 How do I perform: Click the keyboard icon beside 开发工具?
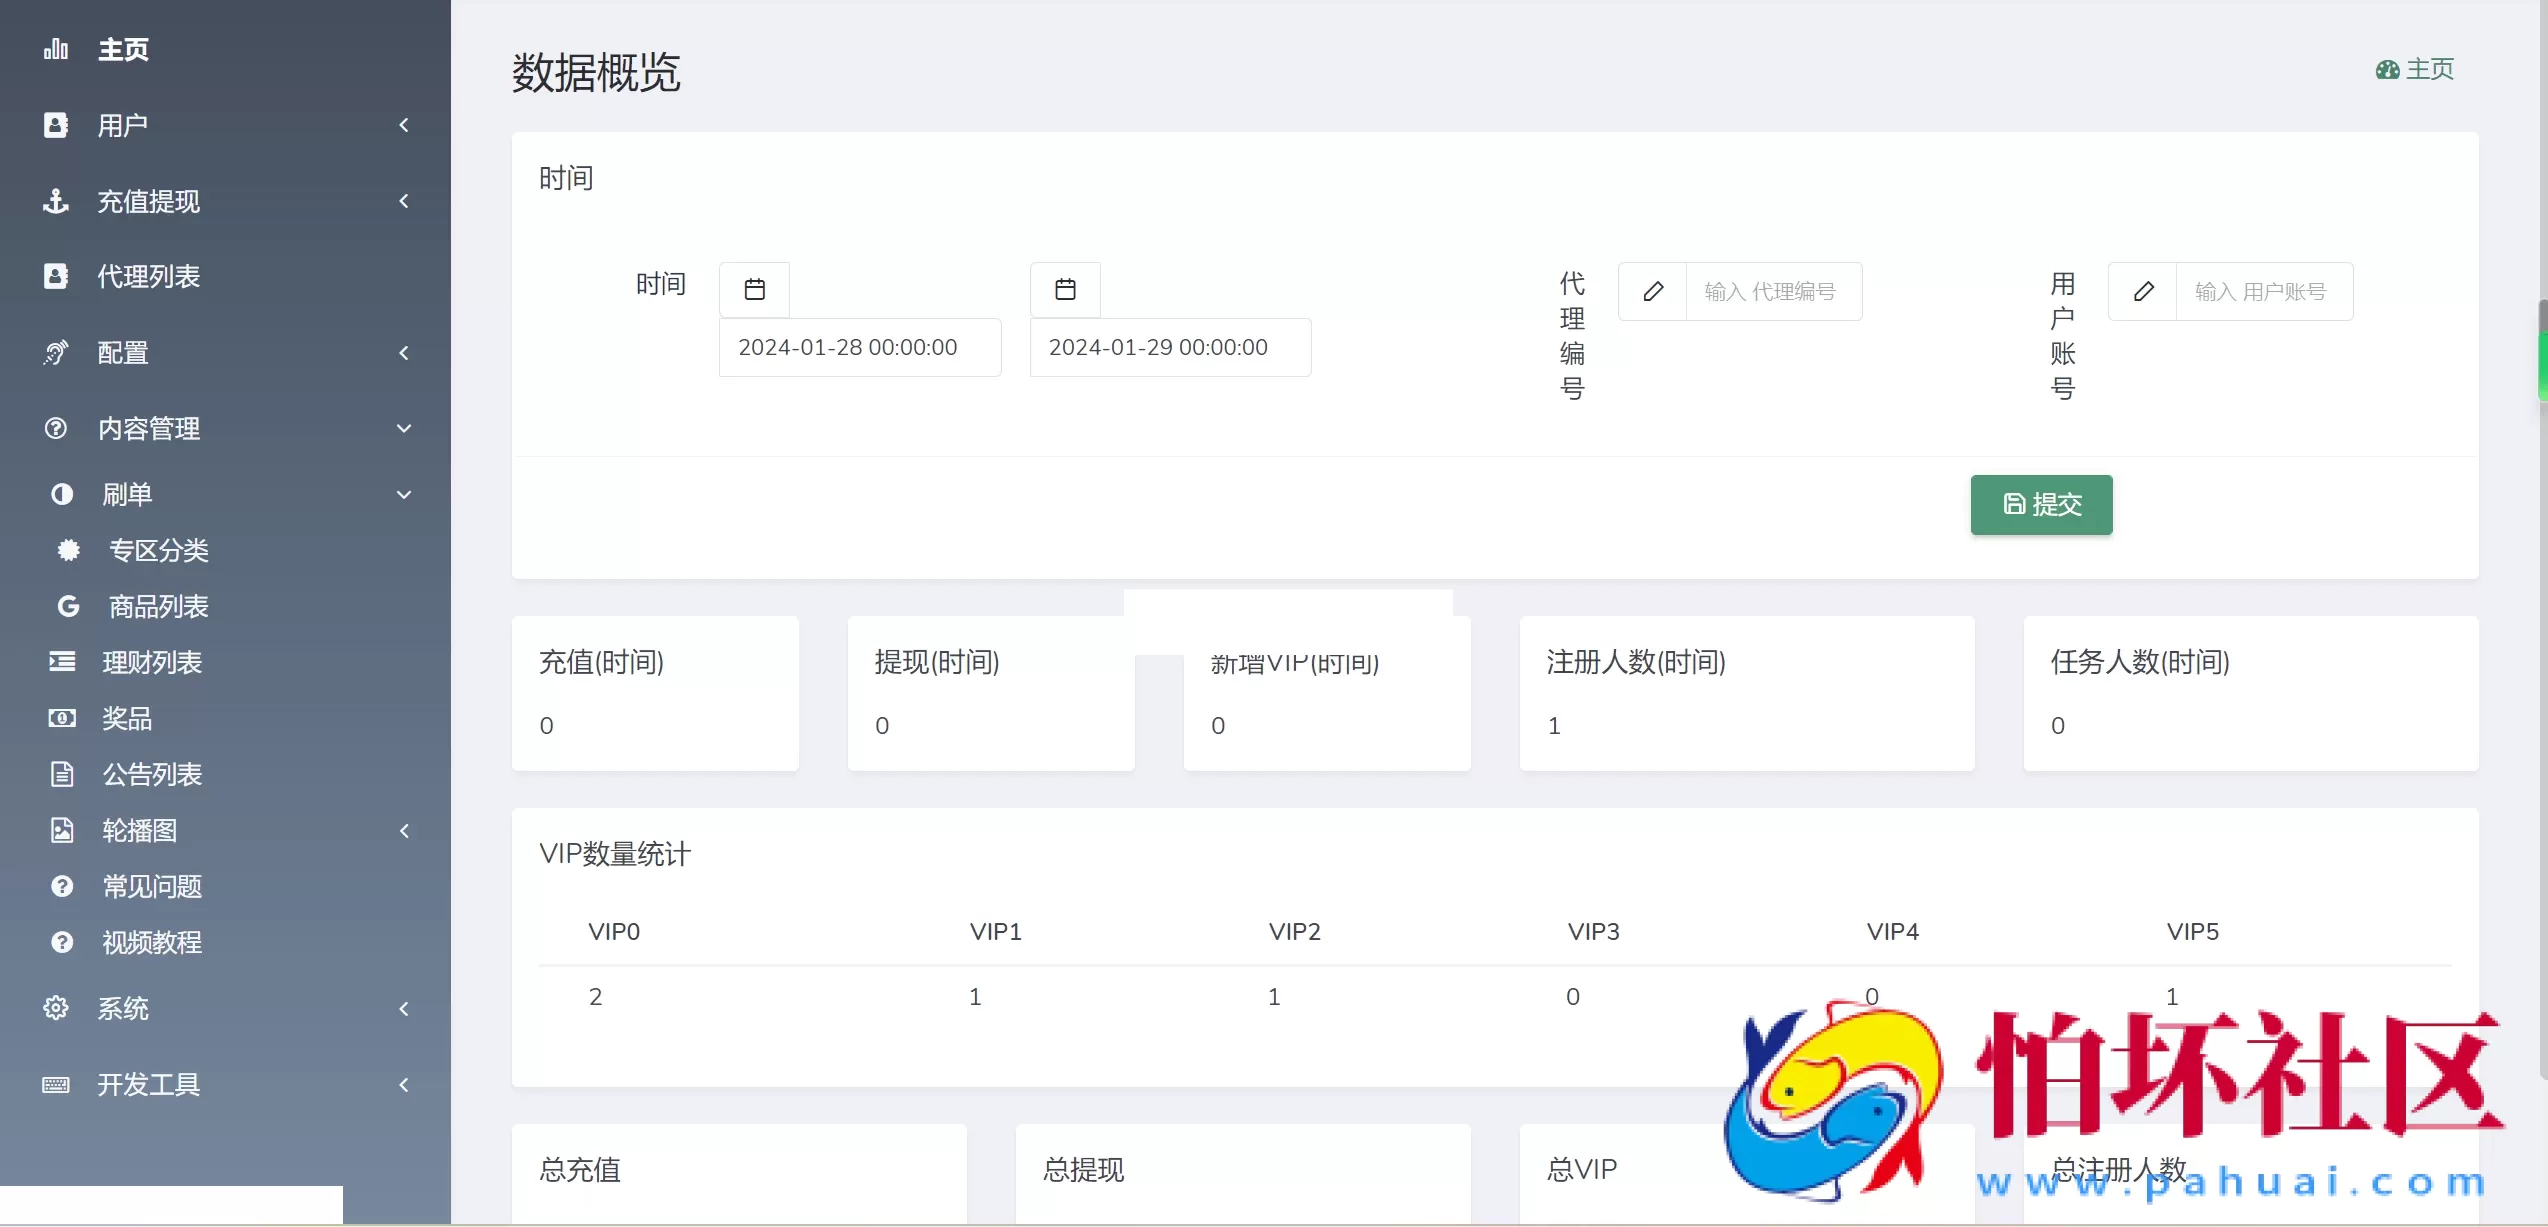(56, 1084)
